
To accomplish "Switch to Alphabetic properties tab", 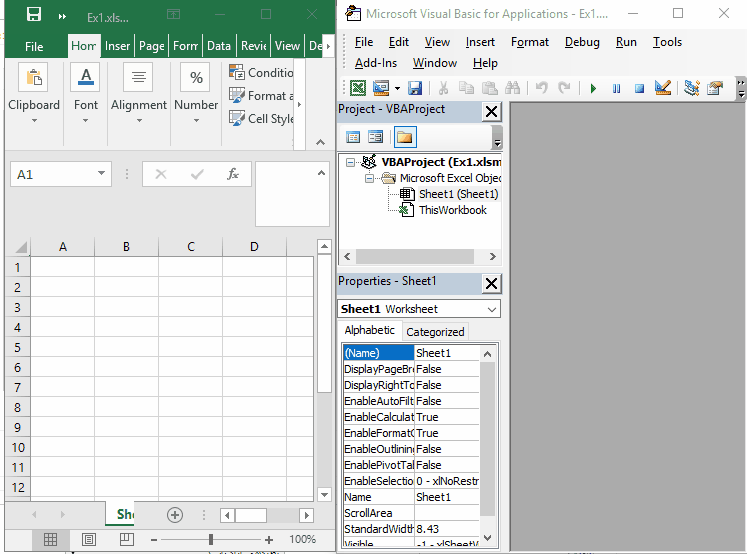I will (370, 330).
